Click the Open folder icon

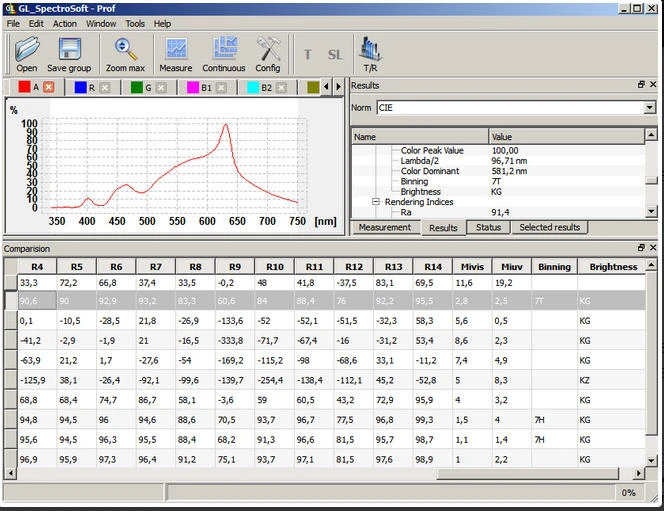27,49
